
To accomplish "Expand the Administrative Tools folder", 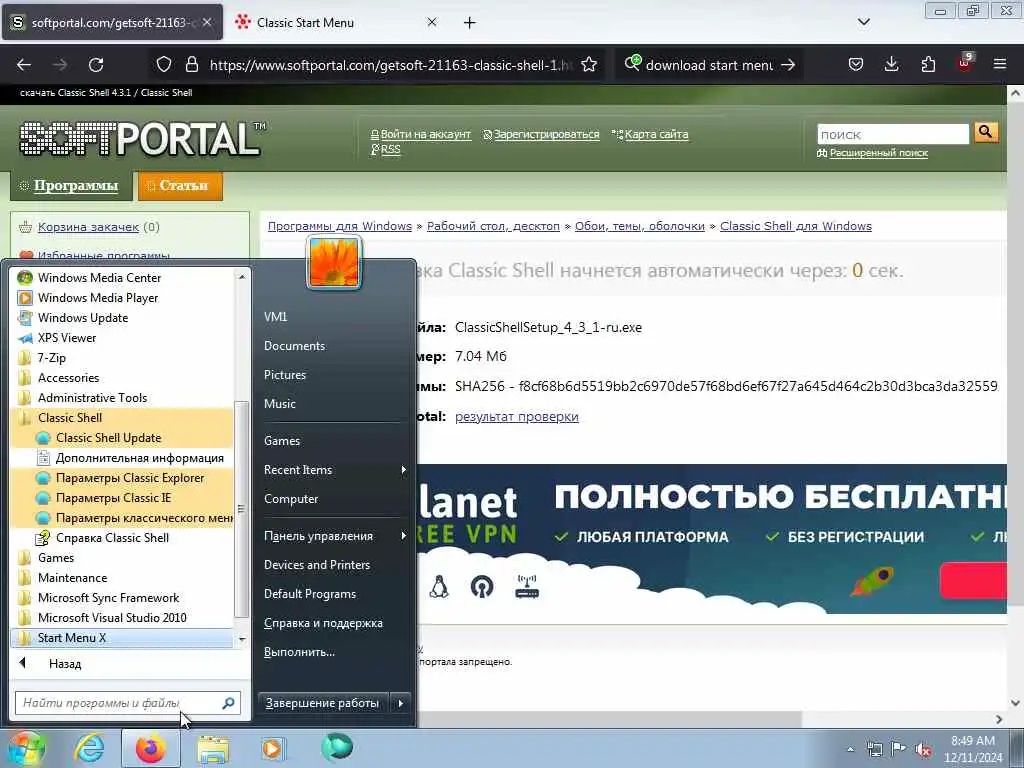I will (122, 398).
